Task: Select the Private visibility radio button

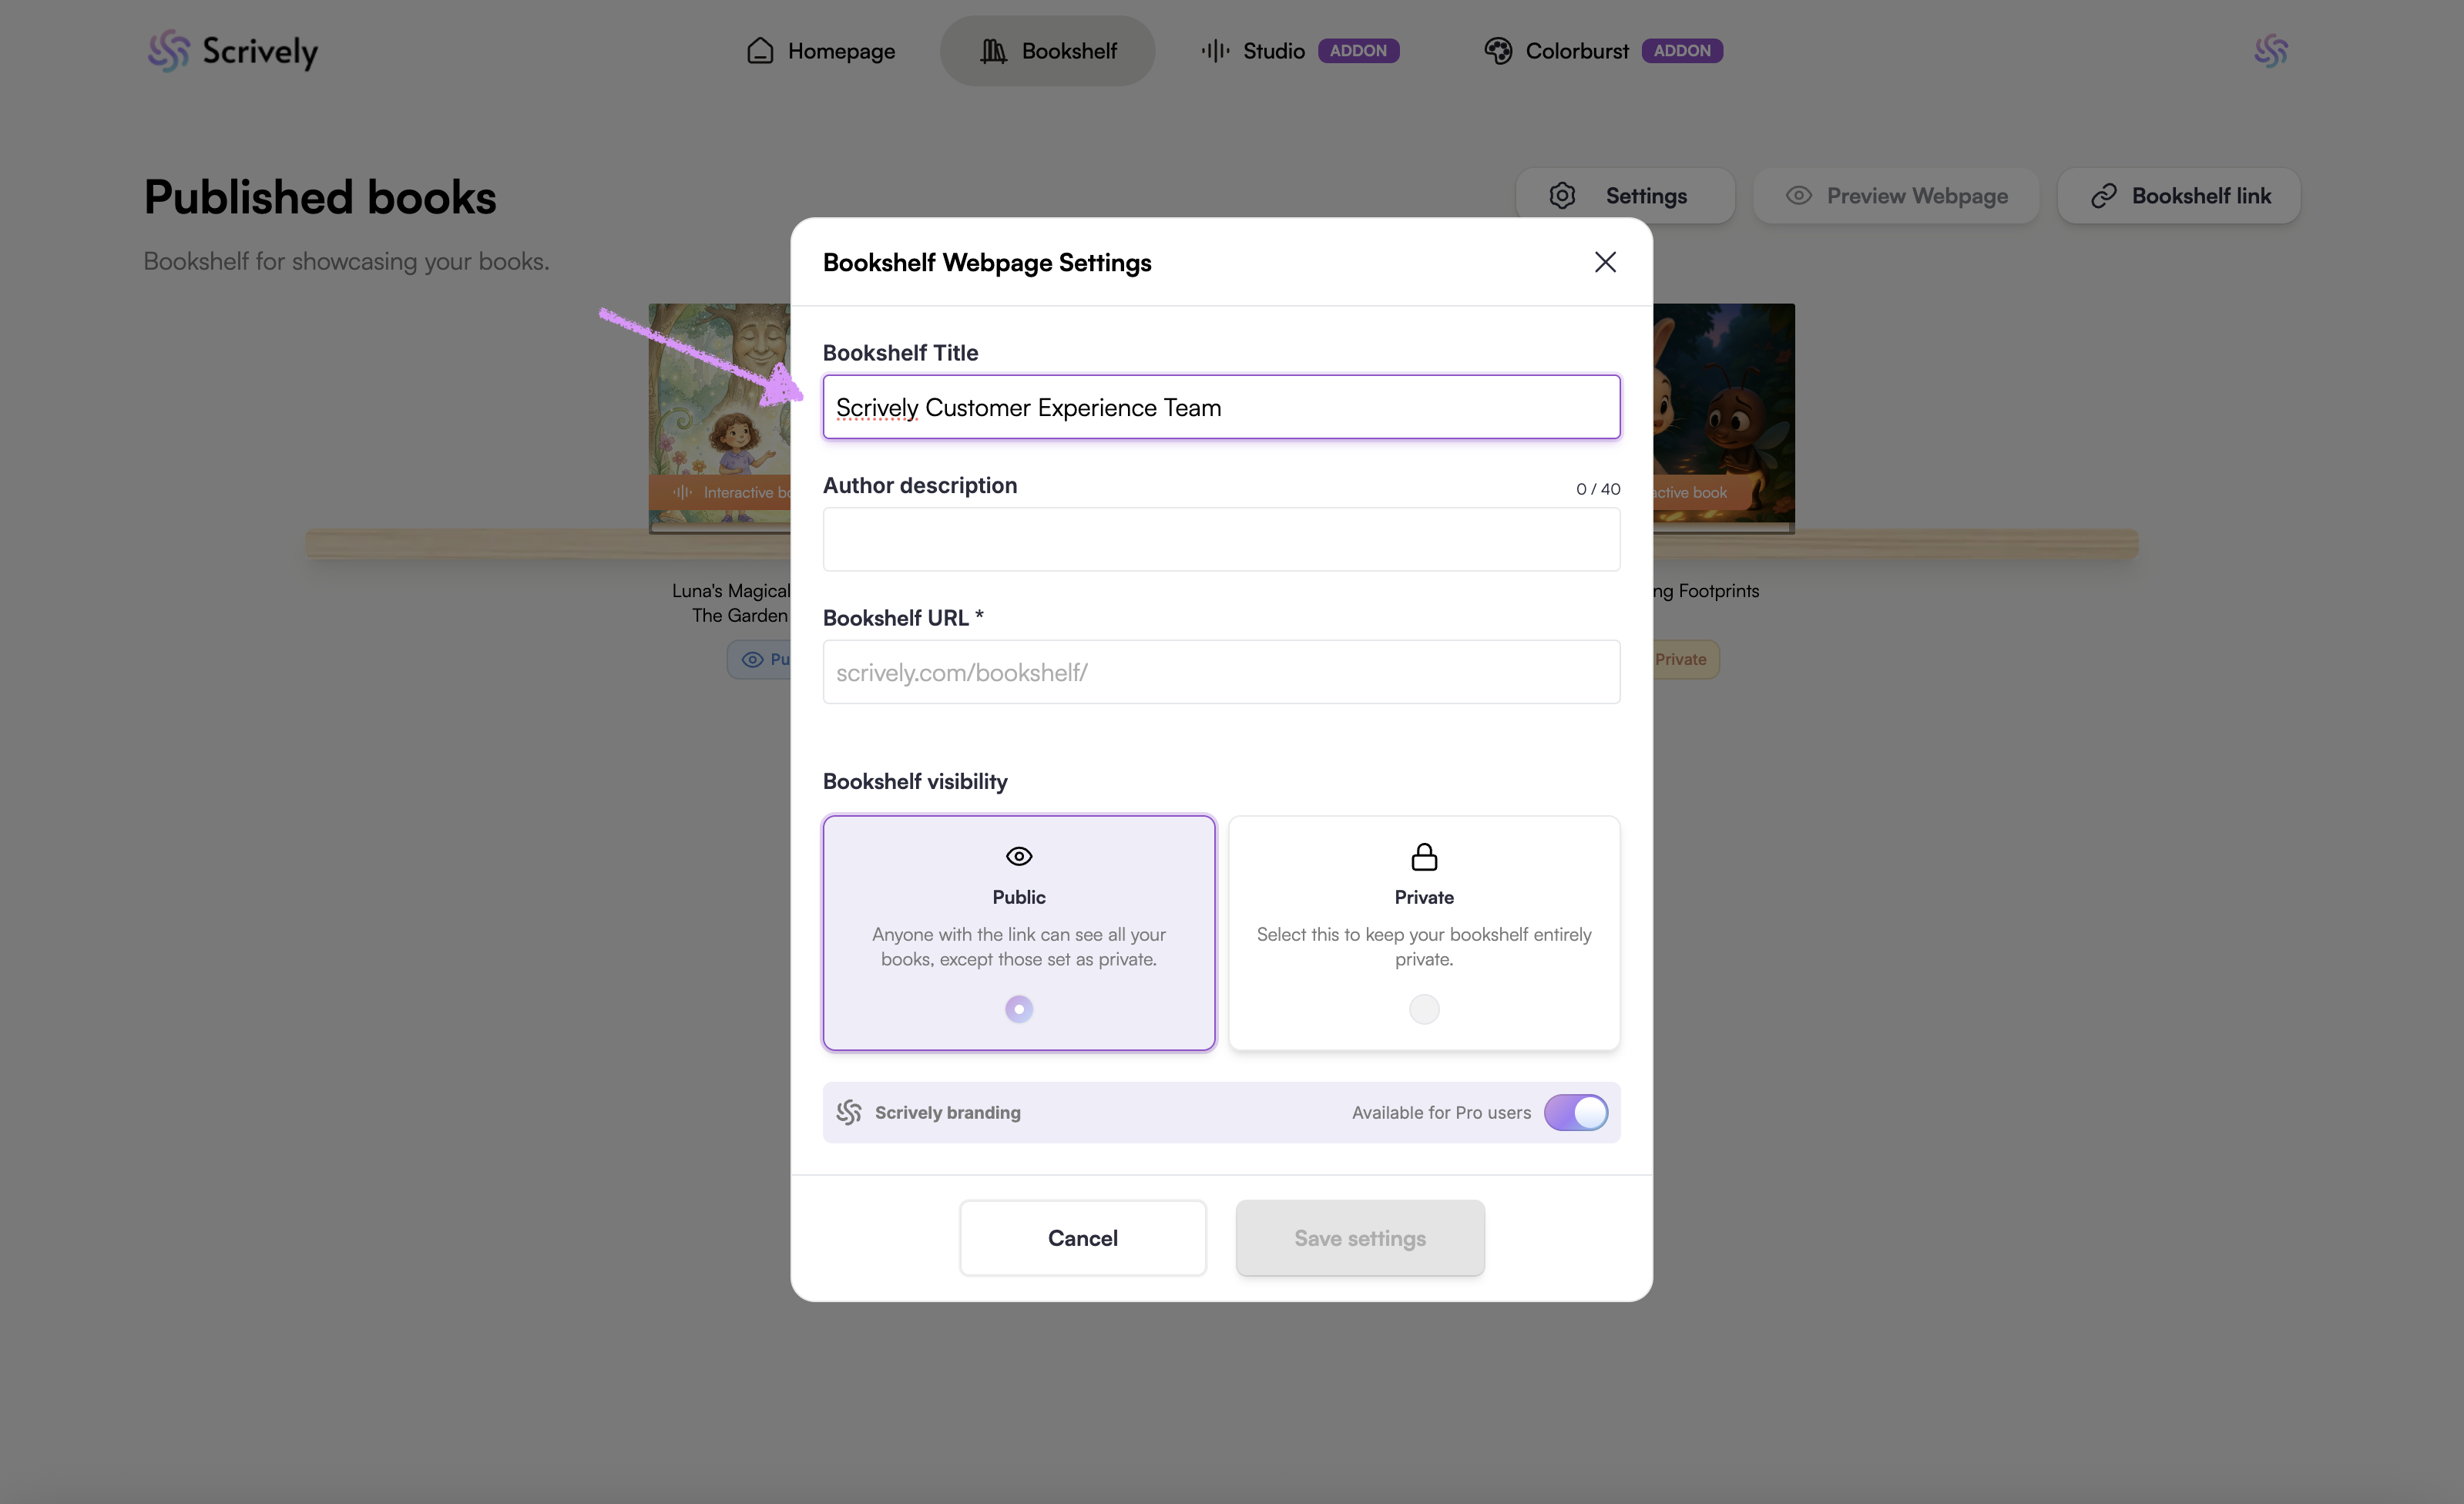Action: click(1424, 1009)
